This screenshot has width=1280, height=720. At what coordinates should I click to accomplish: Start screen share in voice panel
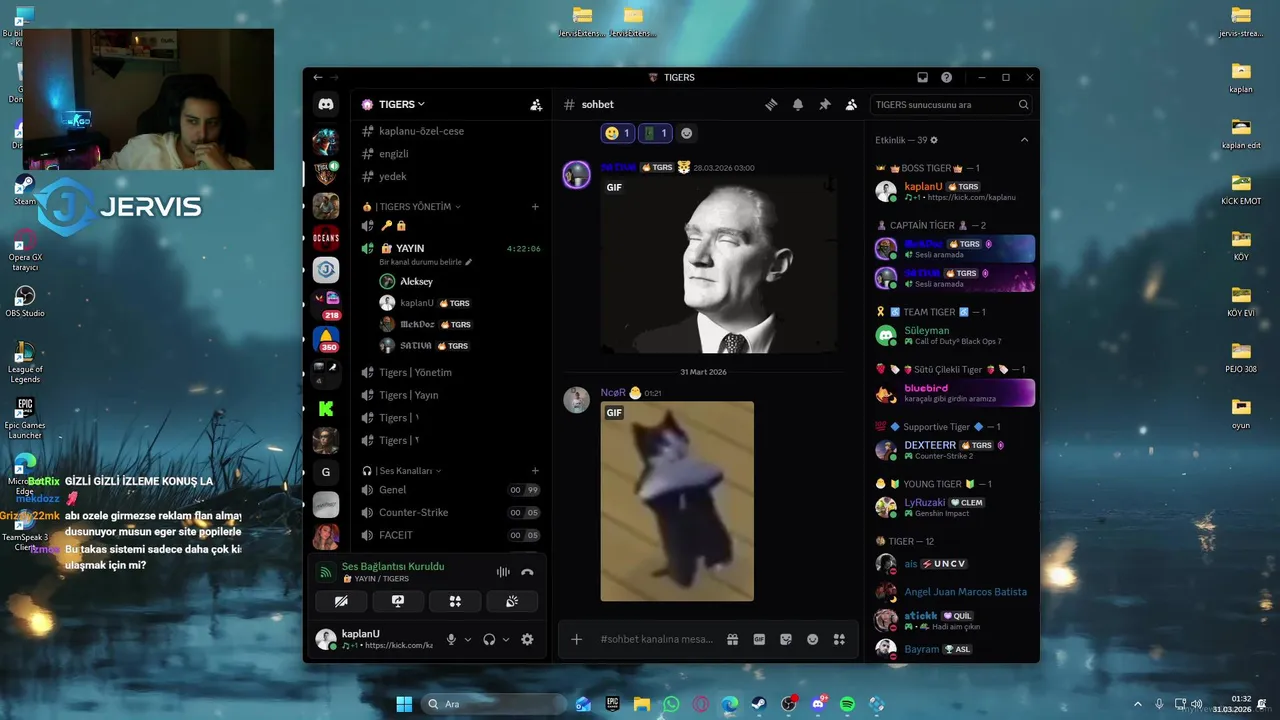[x=398, y=601]
